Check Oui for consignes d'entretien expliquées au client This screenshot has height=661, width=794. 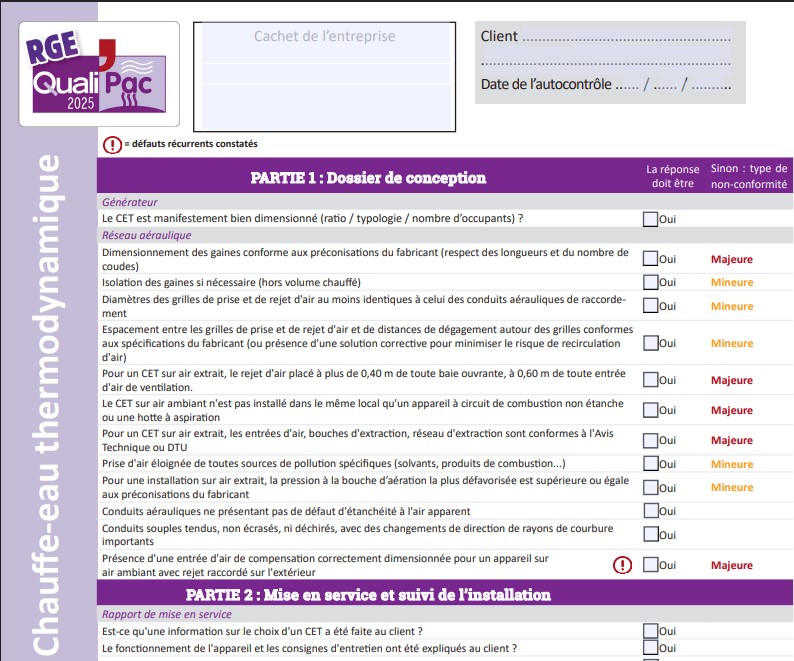[x=650, y=648]
